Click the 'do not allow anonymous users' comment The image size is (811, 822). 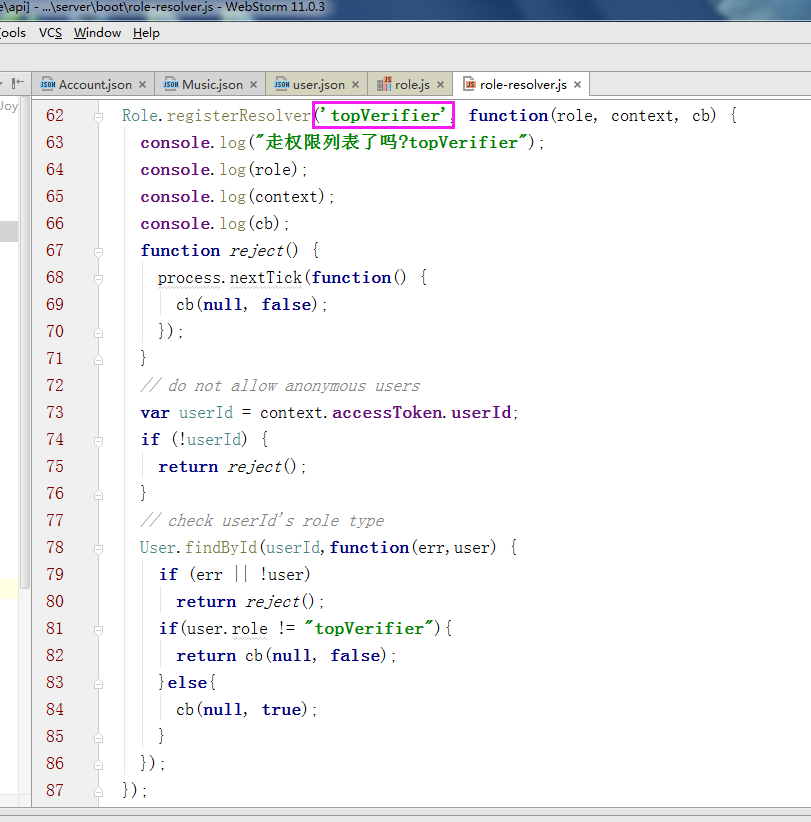(x=280, y=386)
